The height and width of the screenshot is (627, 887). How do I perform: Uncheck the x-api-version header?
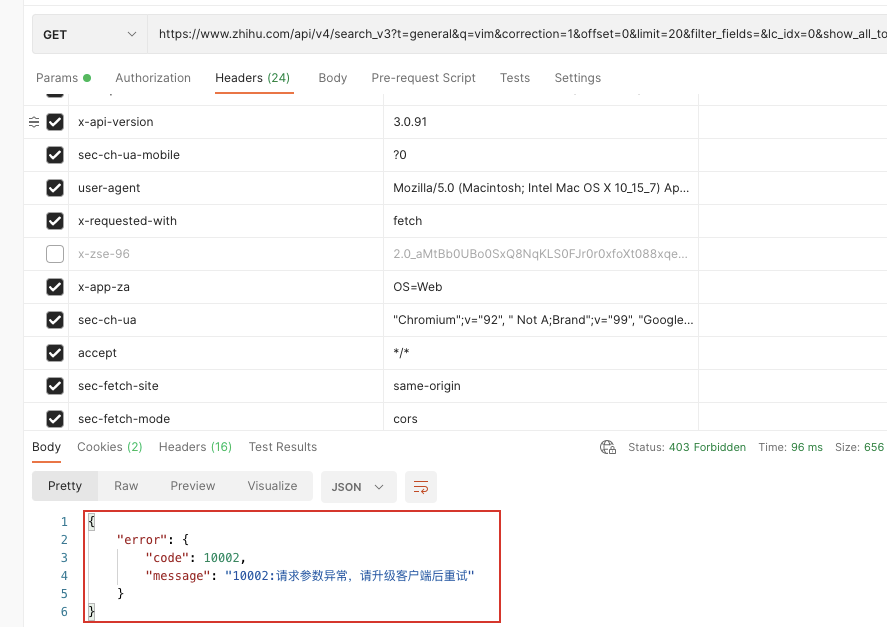55,122
